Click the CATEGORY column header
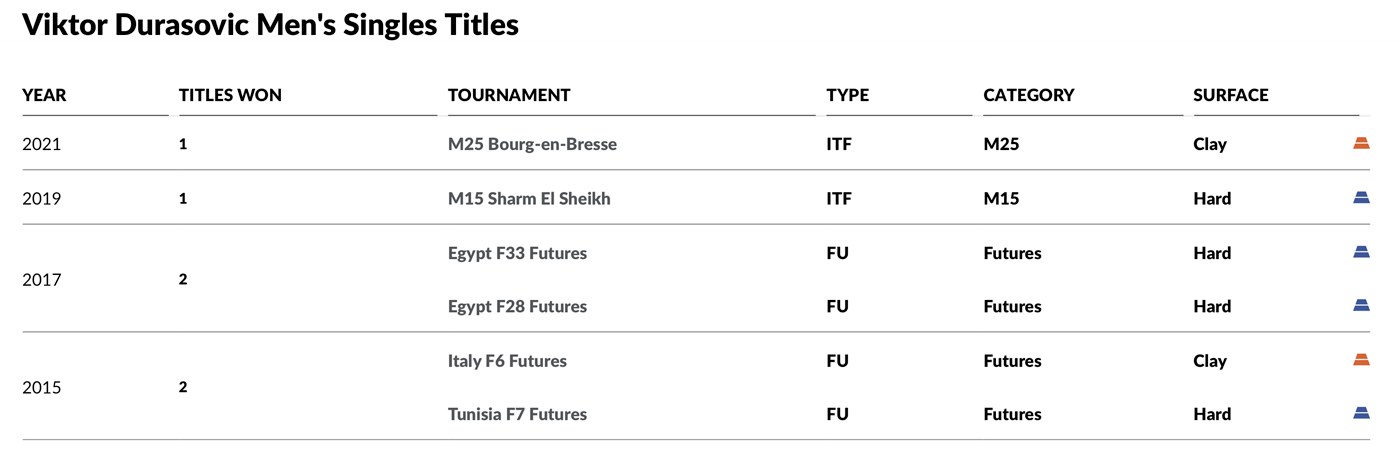 click(x=1029, y=95)
